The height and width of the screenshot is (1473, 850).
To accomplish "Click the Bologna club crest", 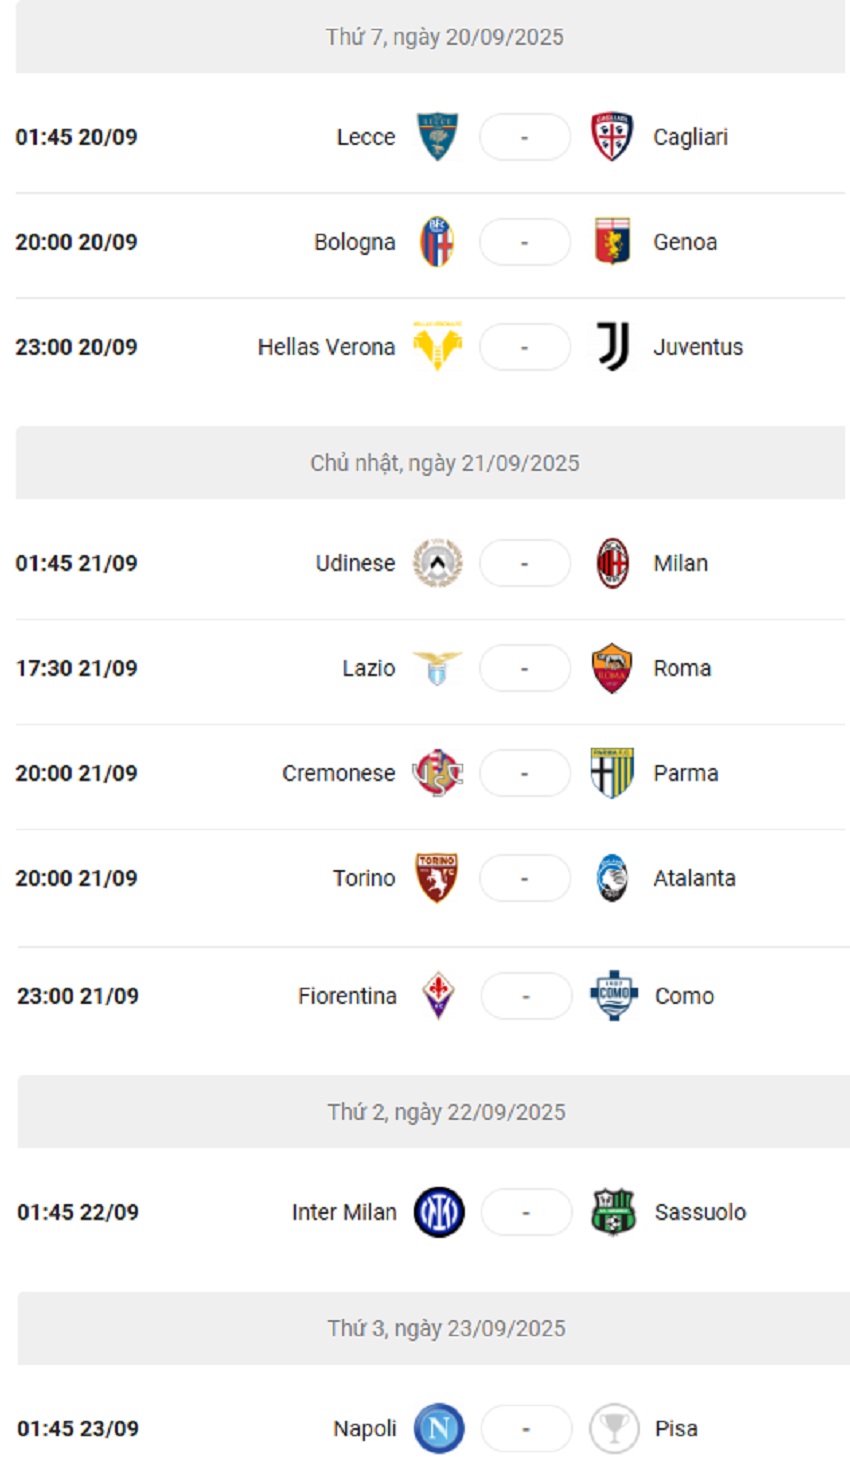I will coord(436,241).
